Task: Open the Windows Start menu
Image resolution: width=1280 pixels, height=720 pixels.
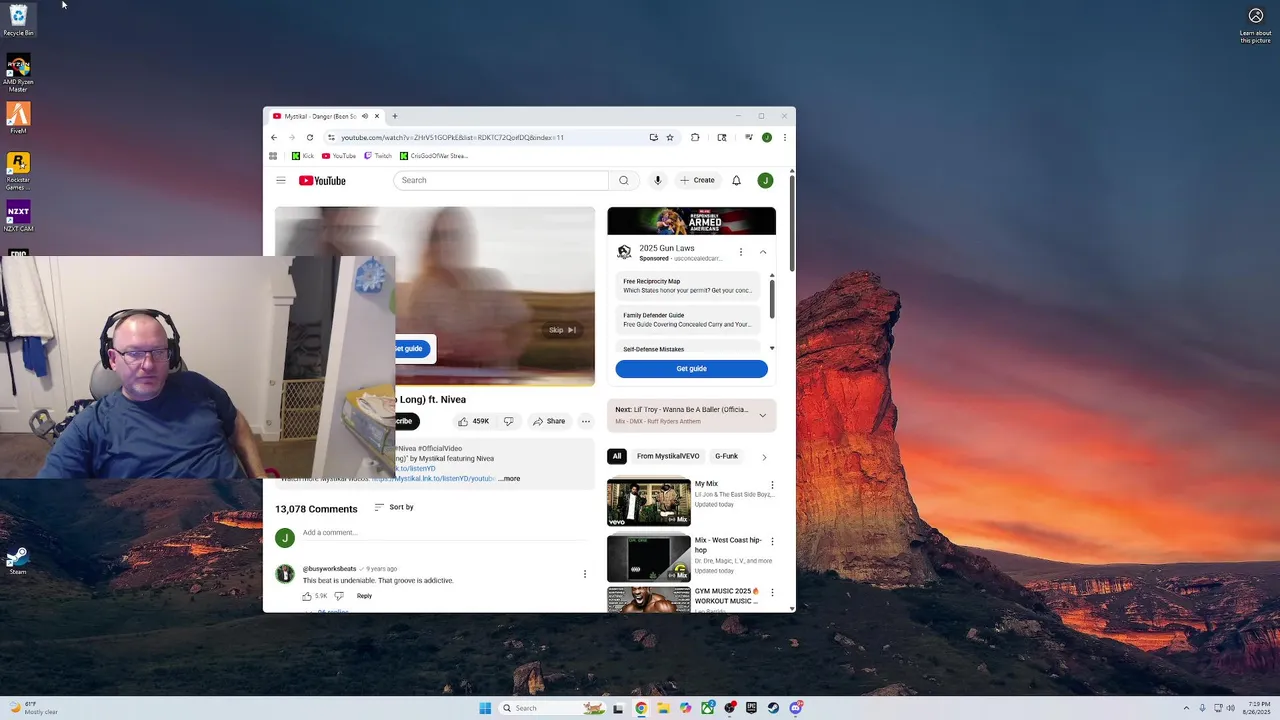Action: pos(485,708)
